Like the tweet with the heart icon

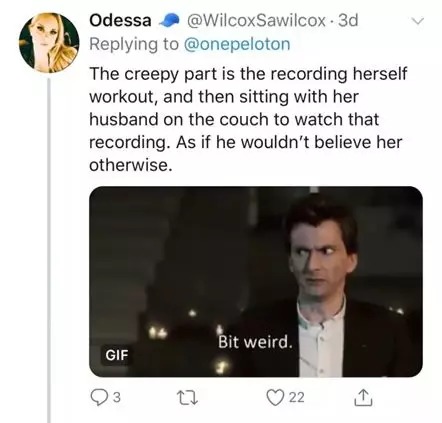point(275,397)
